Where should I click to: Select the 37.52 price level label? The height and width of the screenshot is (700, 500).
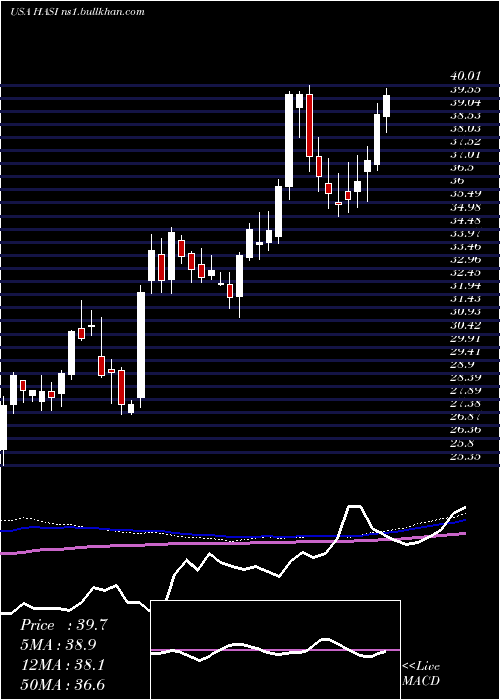pos(466,142)
